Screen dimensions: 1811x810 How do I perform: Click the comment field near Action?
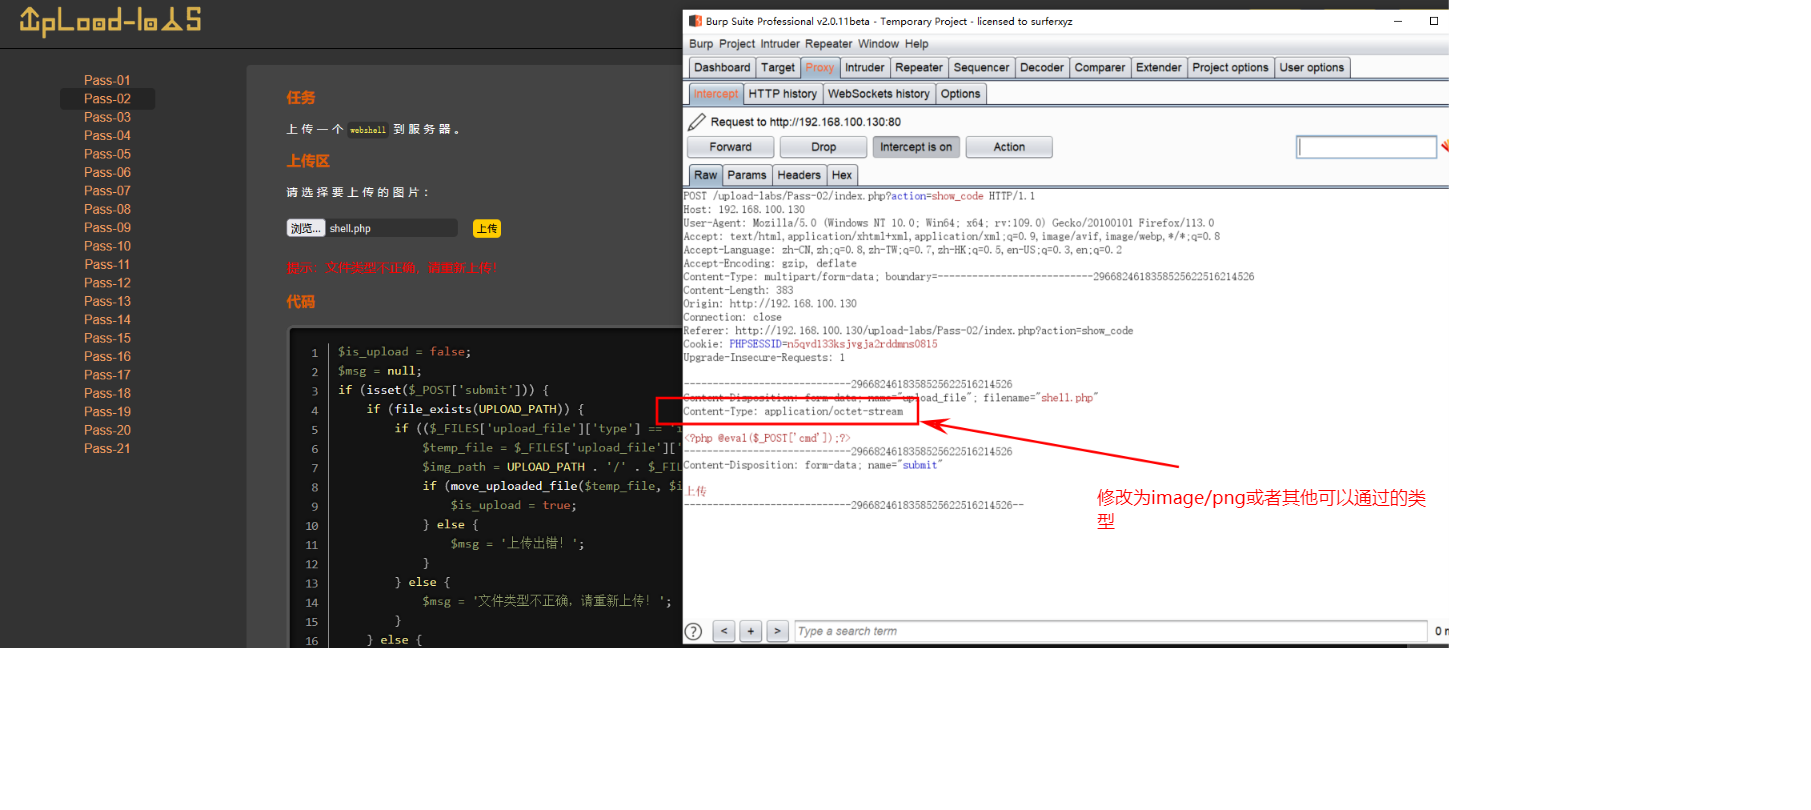pyautogui.click(x=1366, y=147)
